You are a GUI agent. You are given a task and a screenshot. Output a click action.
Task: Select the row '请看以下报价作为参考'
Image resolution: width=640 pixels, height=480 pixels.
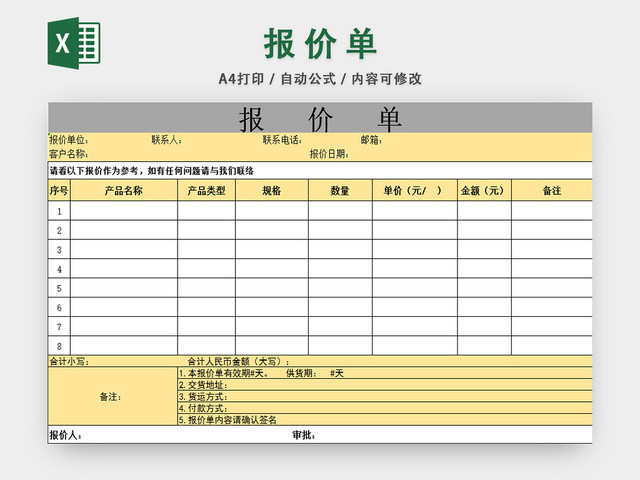320,171
